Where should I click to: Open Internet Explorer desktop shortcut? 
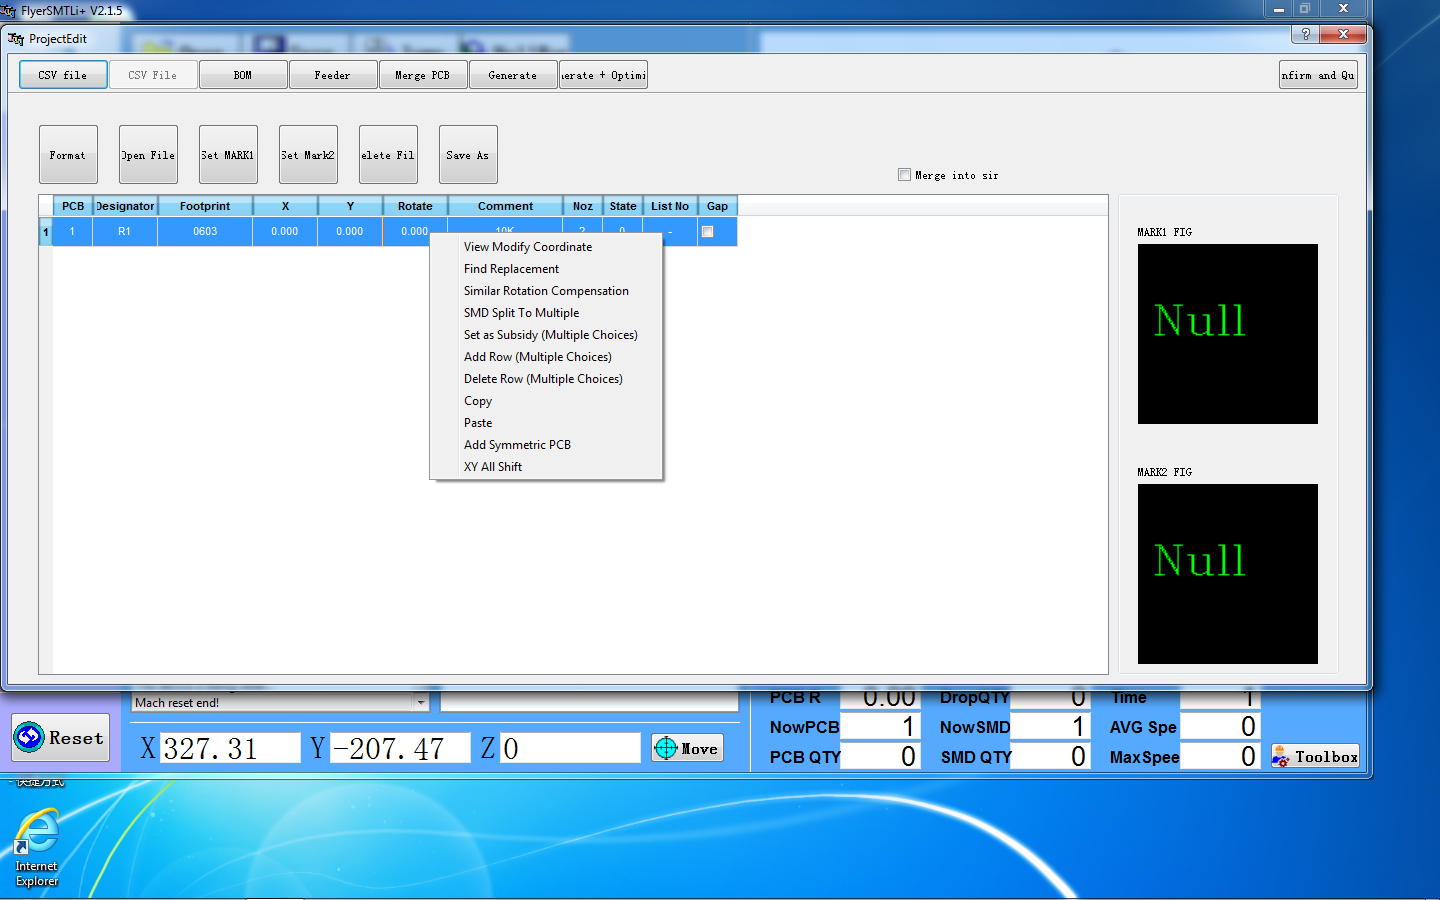click(x=36, y=847)
